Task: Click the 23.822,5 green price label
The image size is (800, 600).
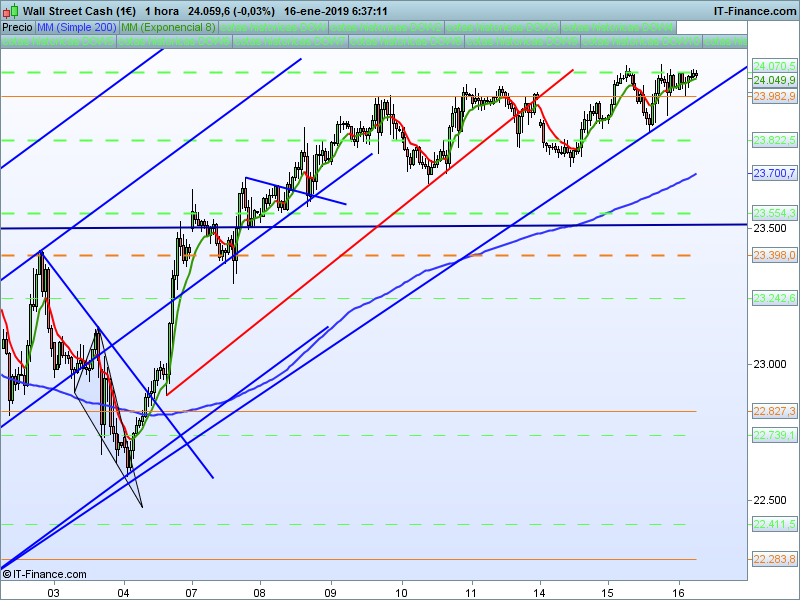Action: pyautogui.click(x=774, y=140)
